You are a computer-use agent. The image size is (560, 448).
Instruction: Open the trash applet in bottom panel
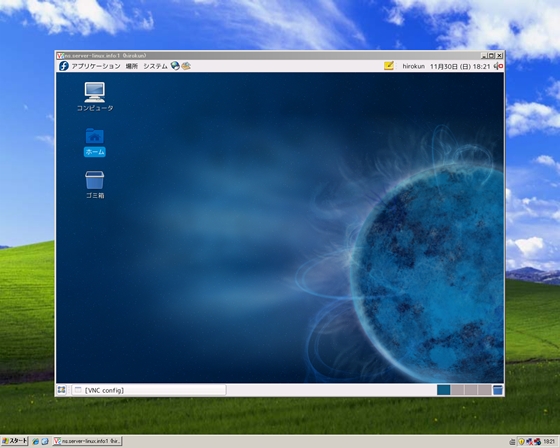click(498, 390)
